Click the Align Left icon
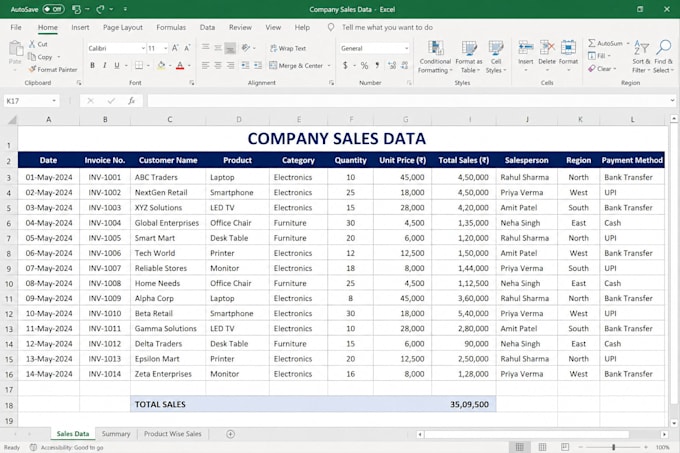The width and height of the screenshot is (680, 453). 206,65
